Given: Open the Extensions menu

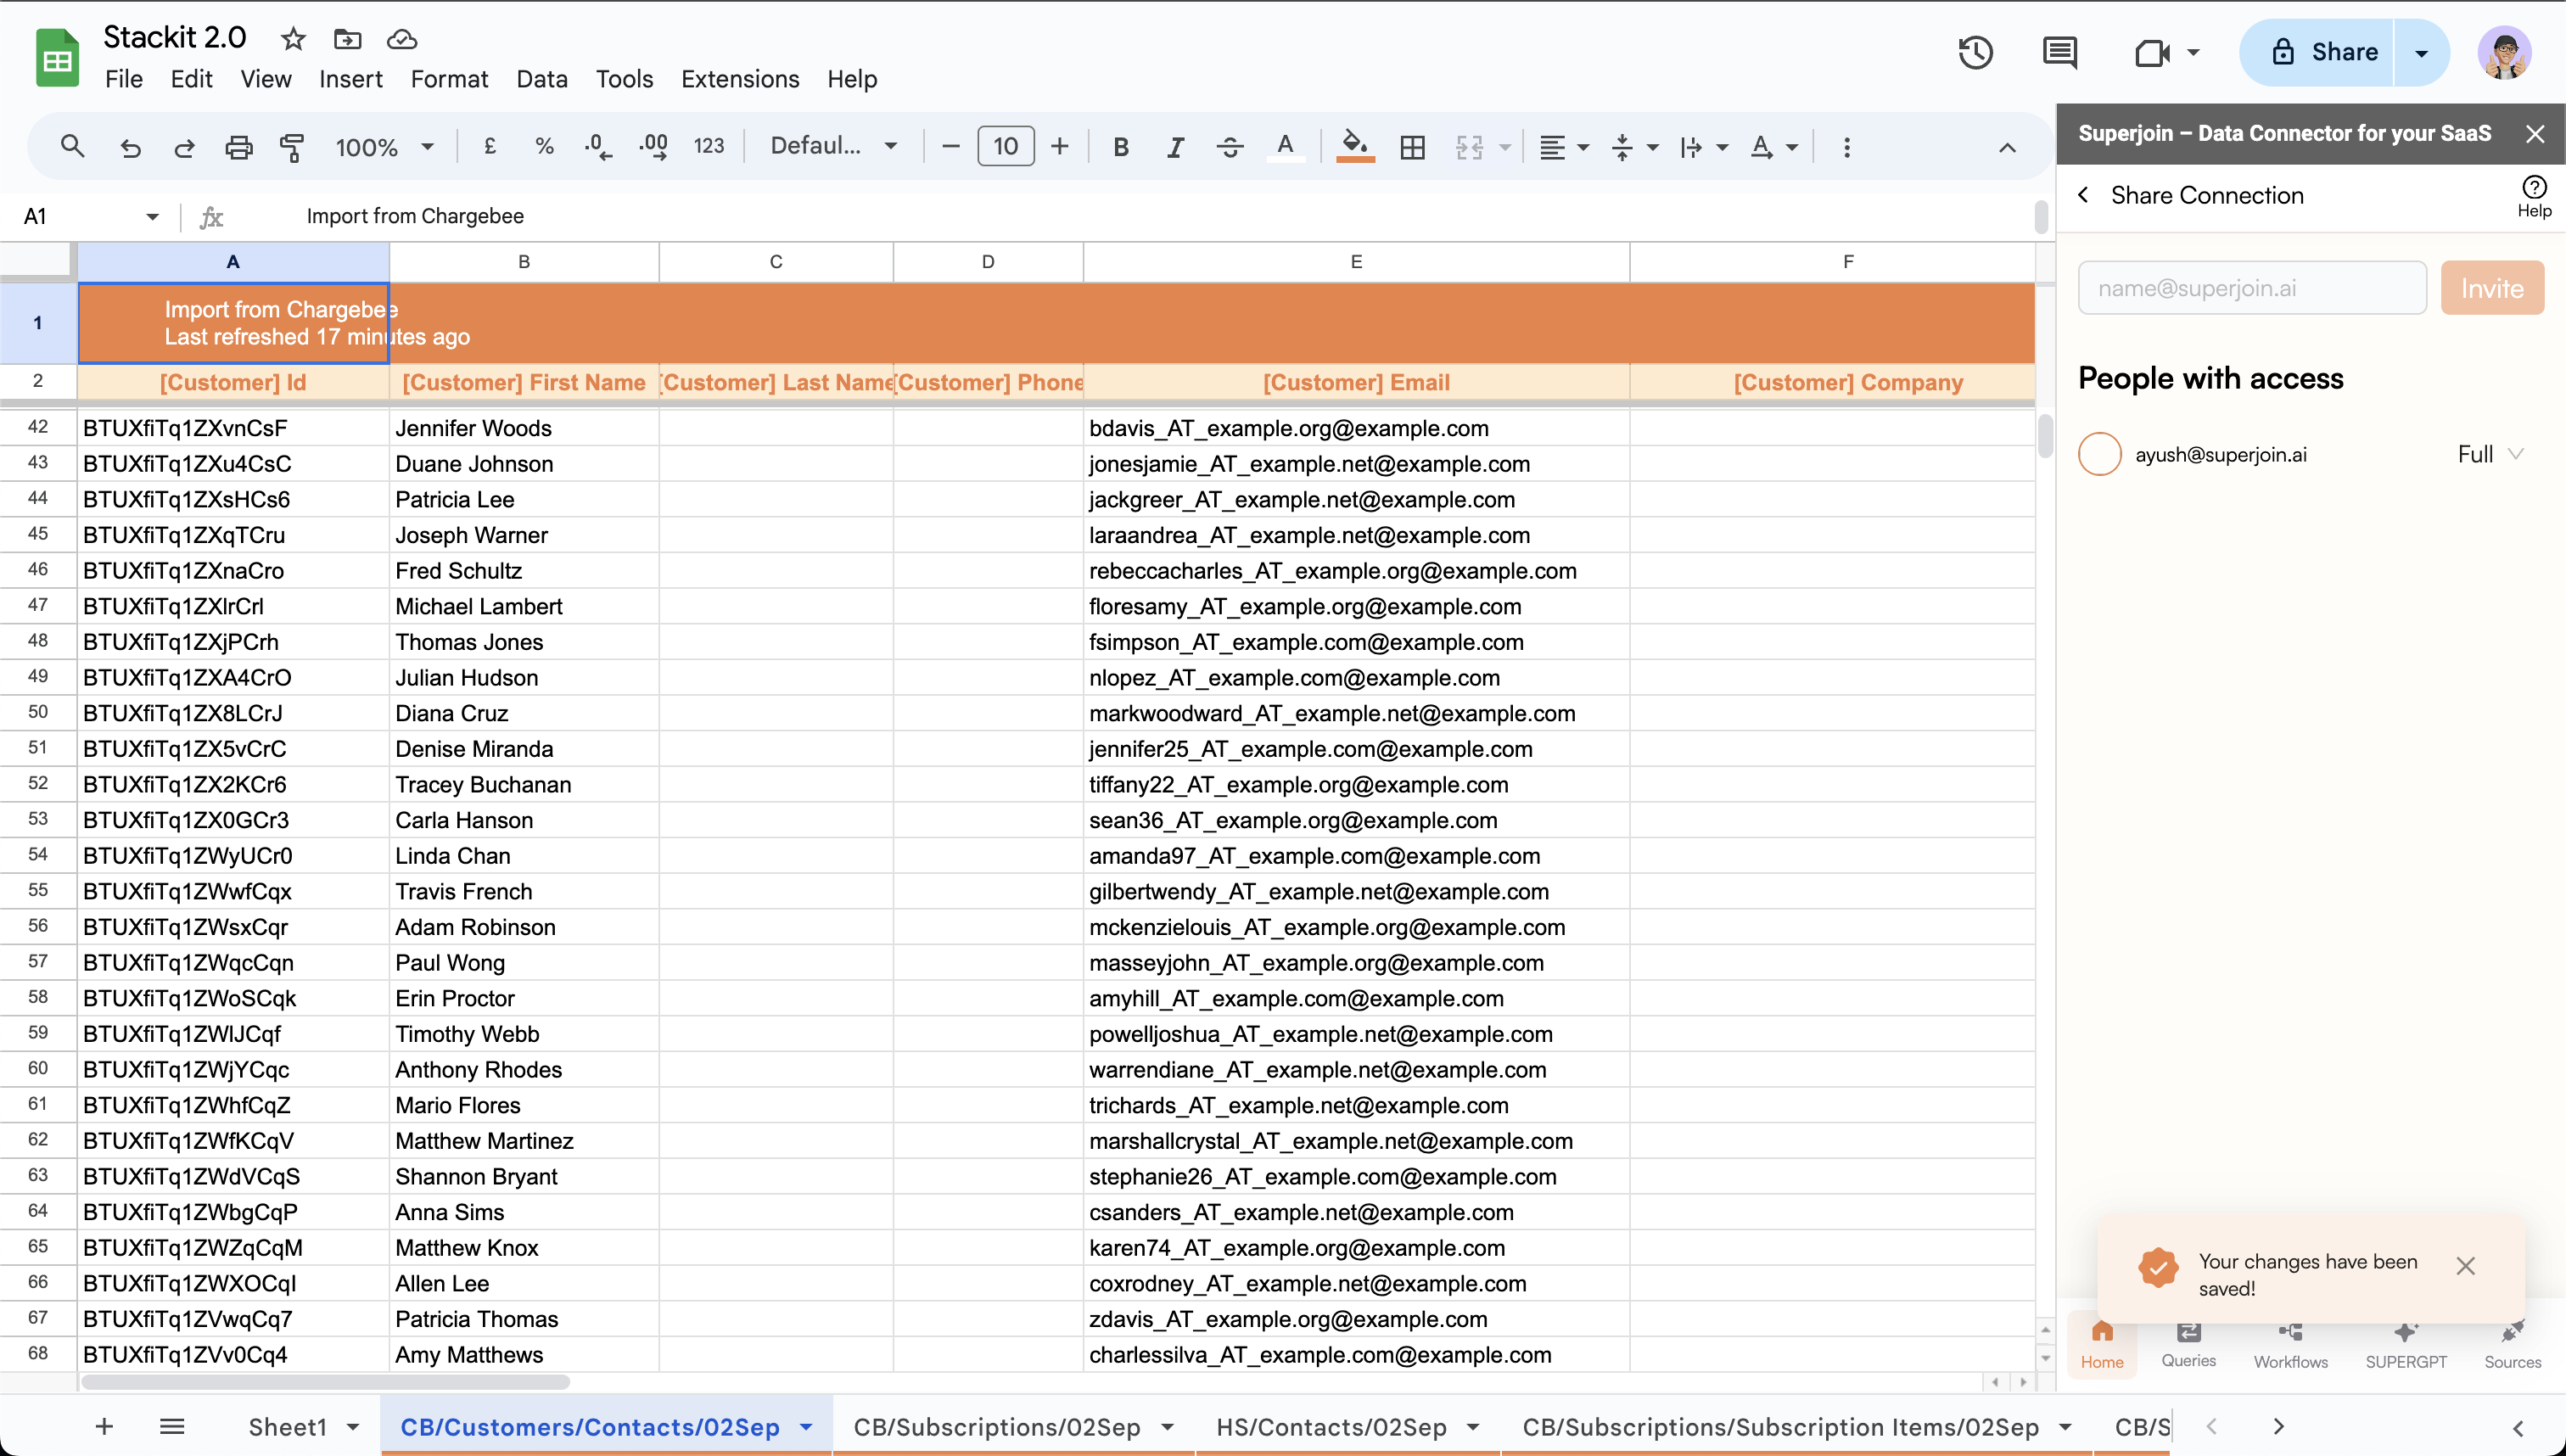Looking at the screenshot, I should coord(740,79).
